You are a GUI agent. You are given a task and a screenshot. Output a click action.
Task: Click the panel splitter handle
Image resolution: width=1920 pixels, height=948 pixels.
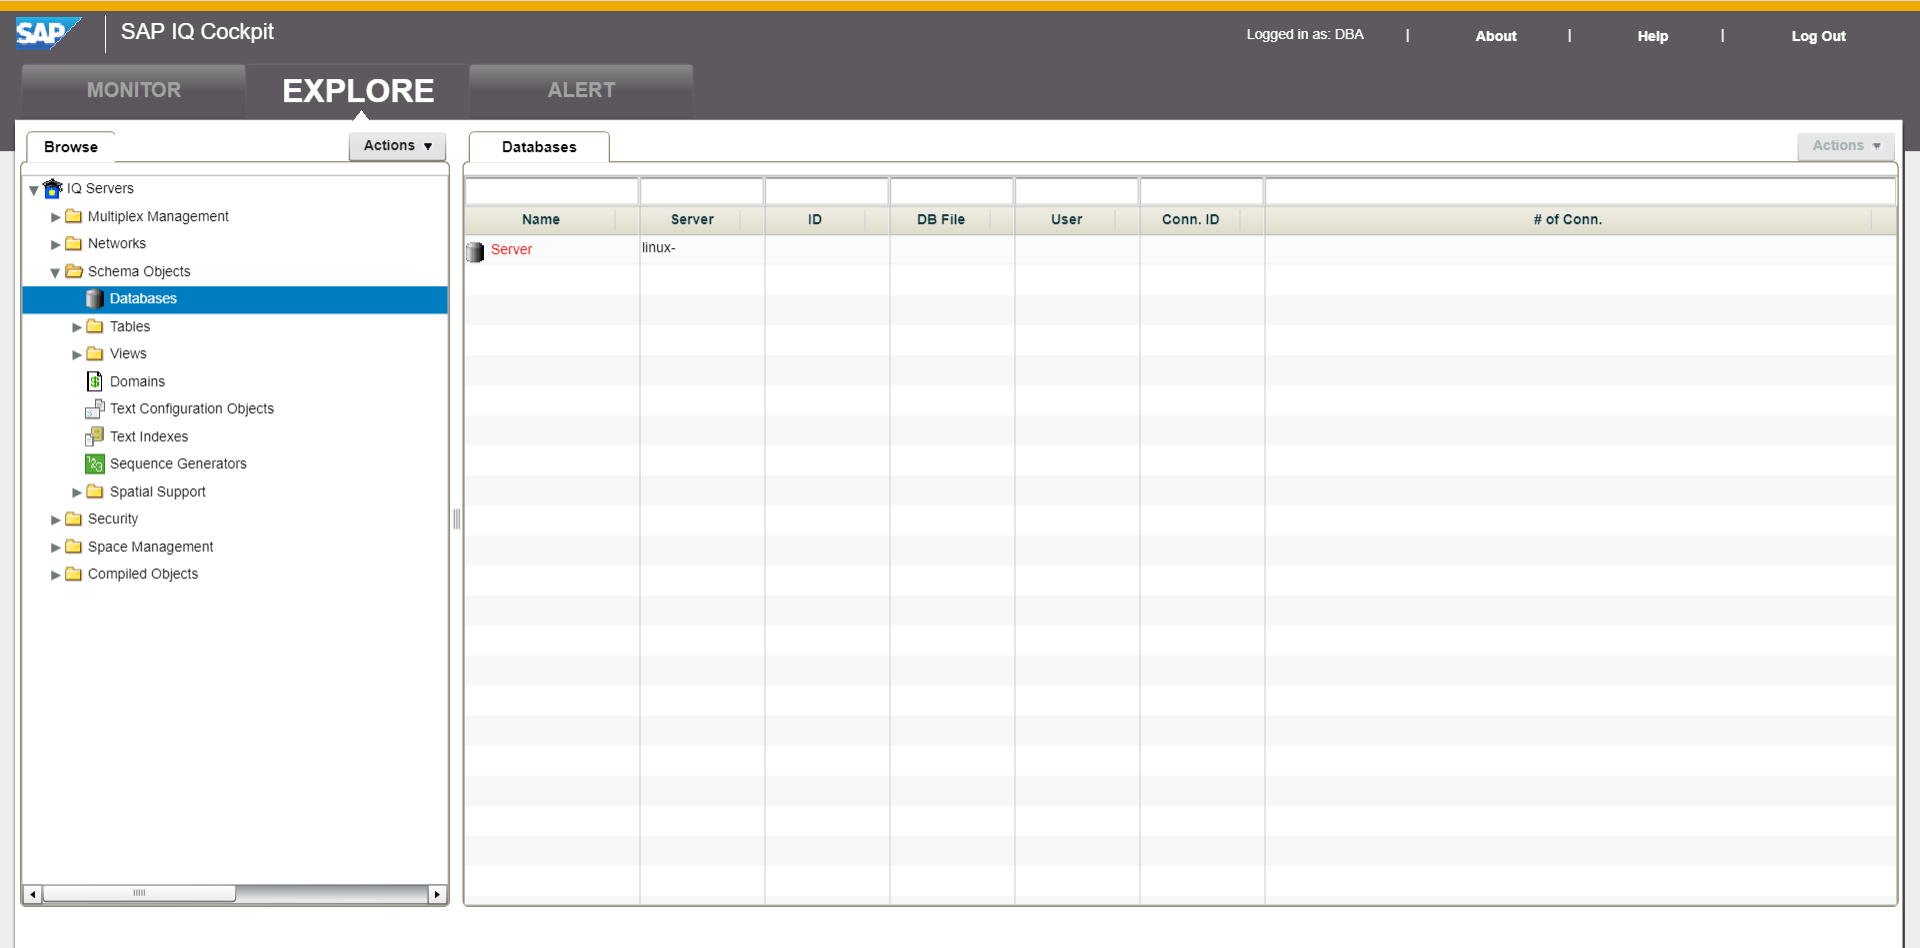pos(457,518)
